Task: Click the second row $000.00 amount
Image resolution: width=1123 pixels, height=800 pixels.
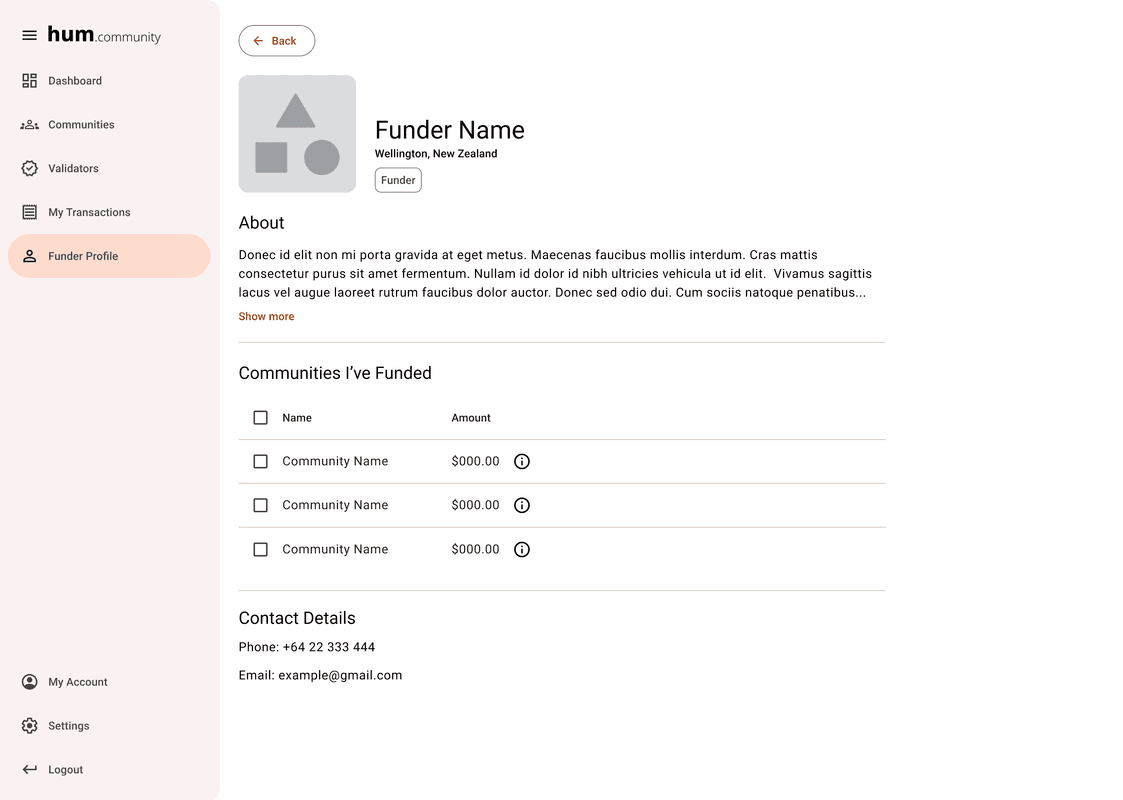Action: tap(476, 505)
